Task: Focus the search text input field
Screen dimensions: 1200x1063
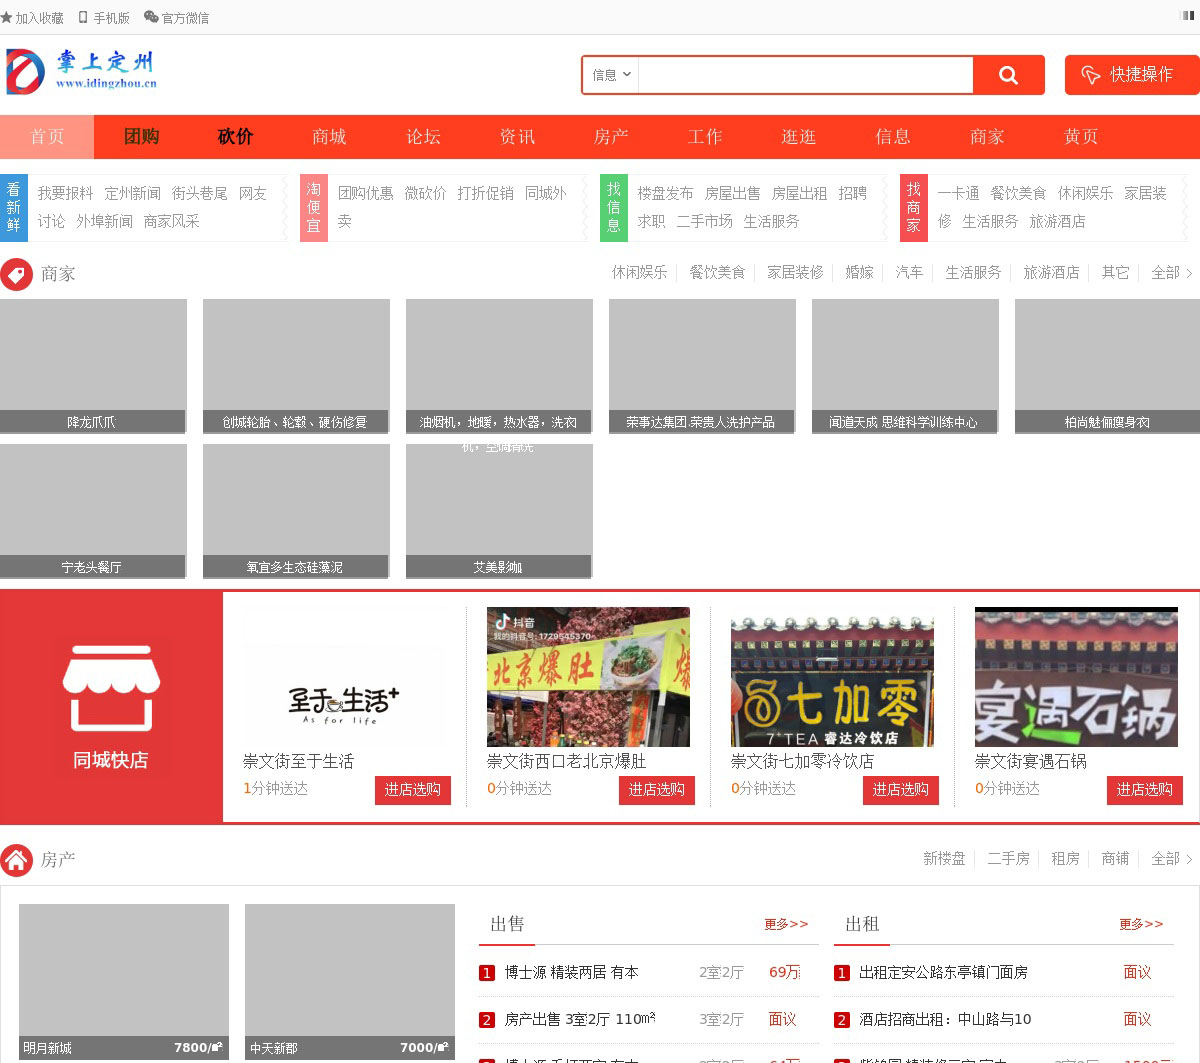Action: [805, 75]
